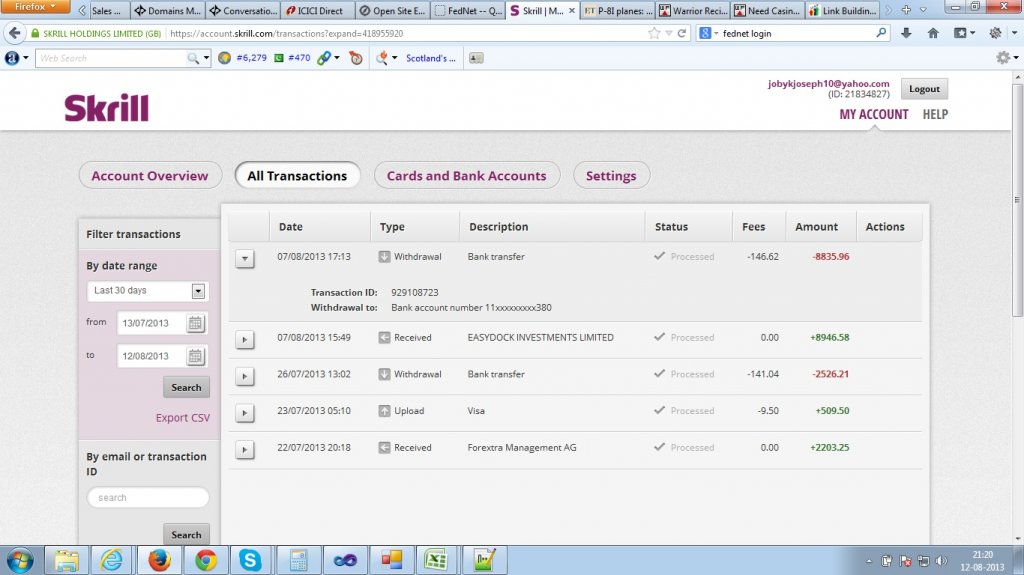Click the email jobykjoseph10@yahoo.com

pyautogui.click(x=828, y=84)
